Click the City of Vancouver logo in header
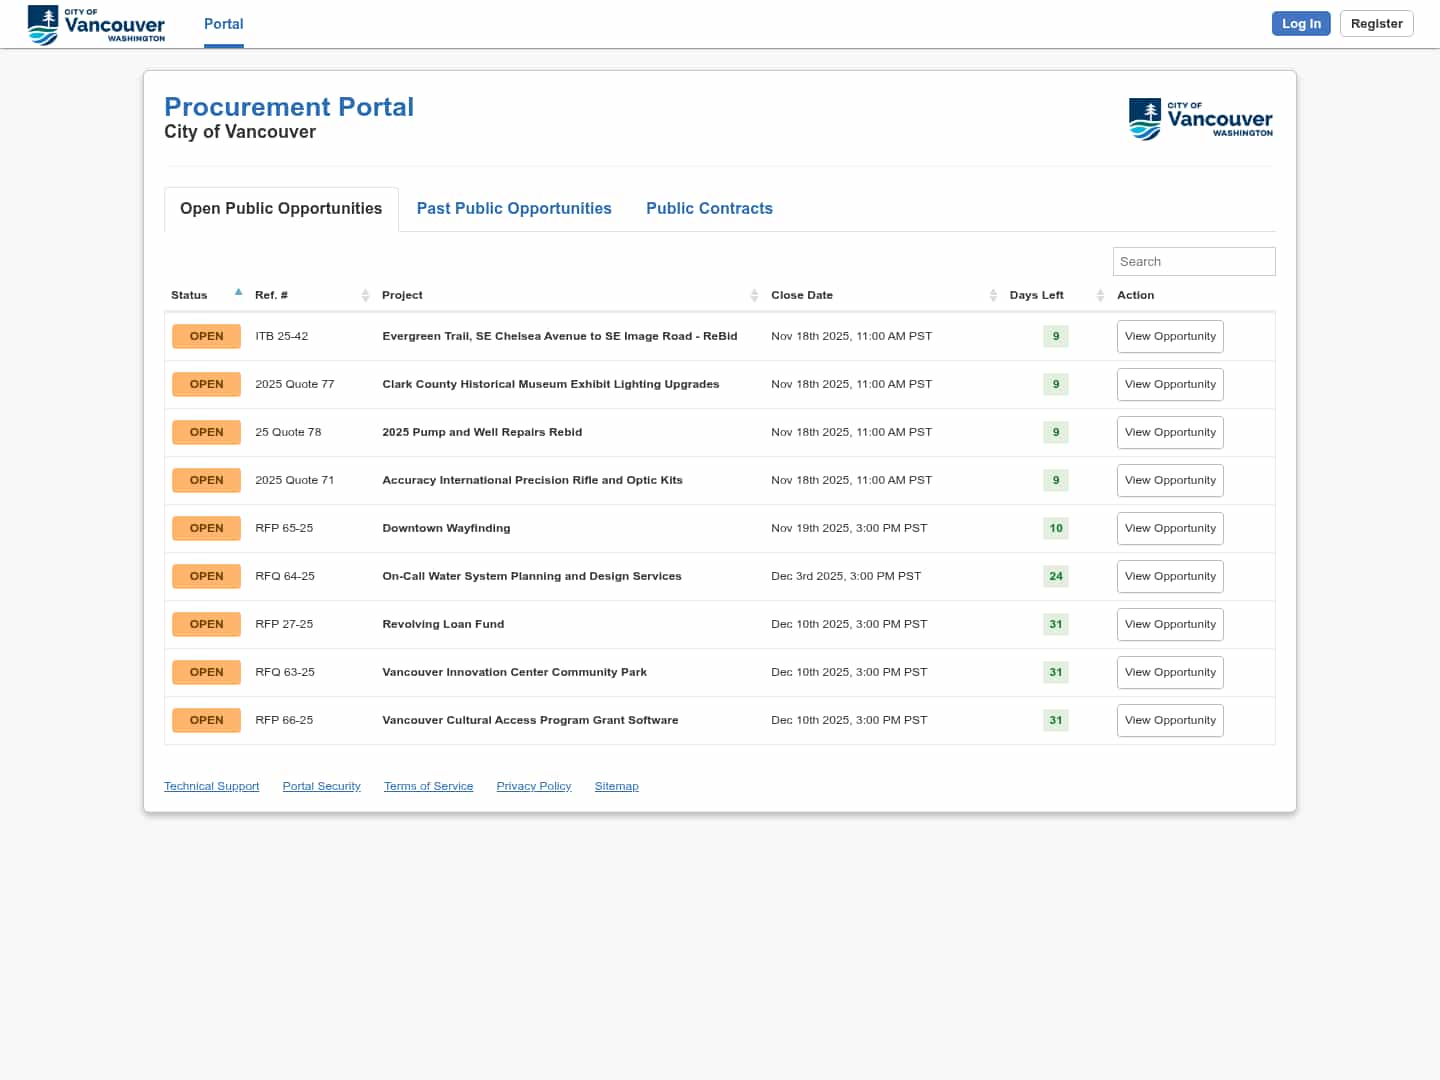This screenshot has height=1080, width=1440. coord(96,24)
